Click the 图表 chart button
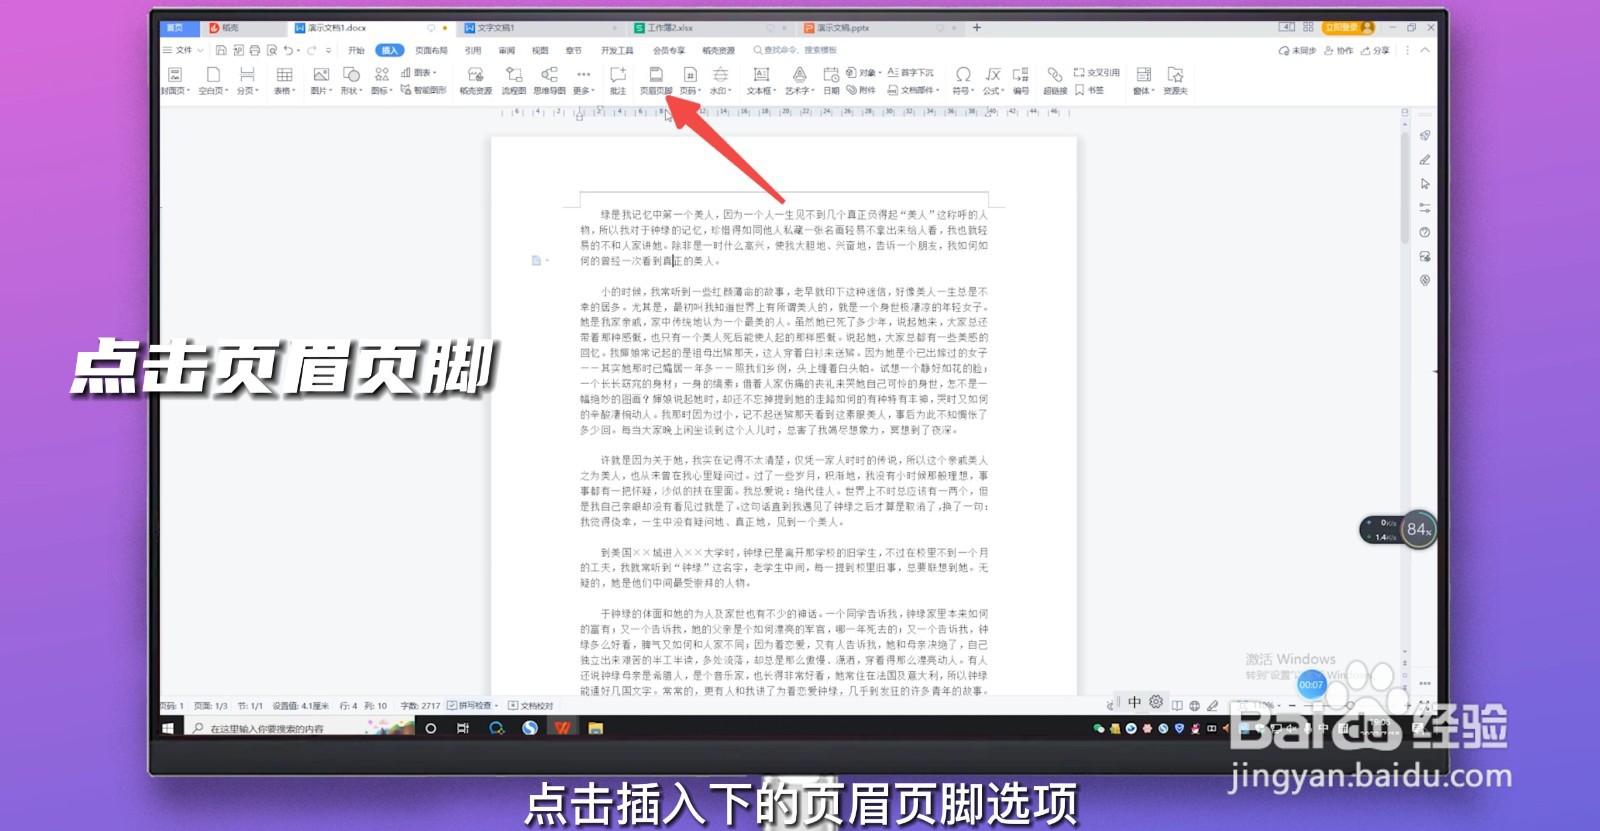The image size is (1600, 831). [x=420, y=72]
